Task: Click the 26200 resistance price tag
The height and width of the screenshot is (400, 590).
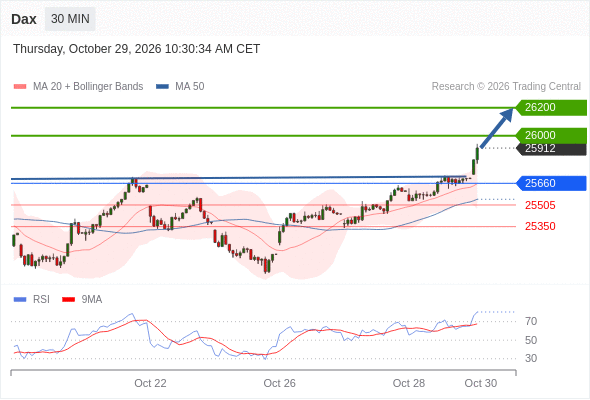Action: click(x=551, y=108)
